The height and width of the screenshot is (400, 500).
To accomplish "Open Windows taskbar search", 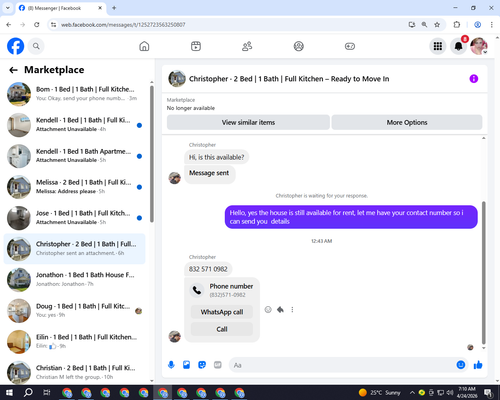I will 28,393.
